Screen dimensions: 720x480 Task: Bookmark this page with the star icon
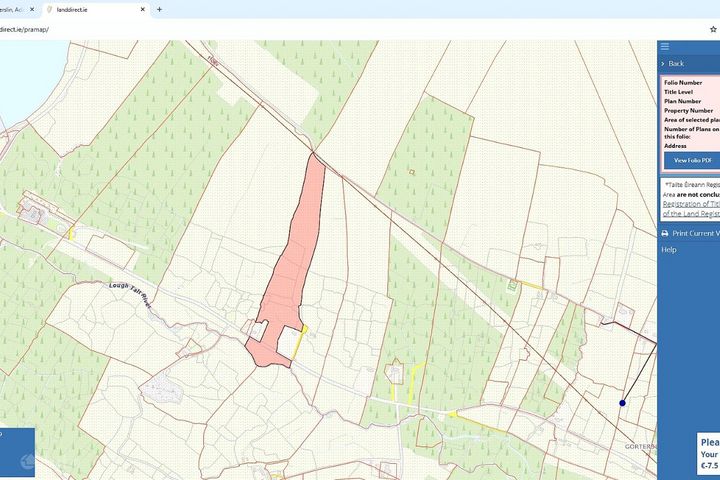pyautogui.click(x=714, y=29)
